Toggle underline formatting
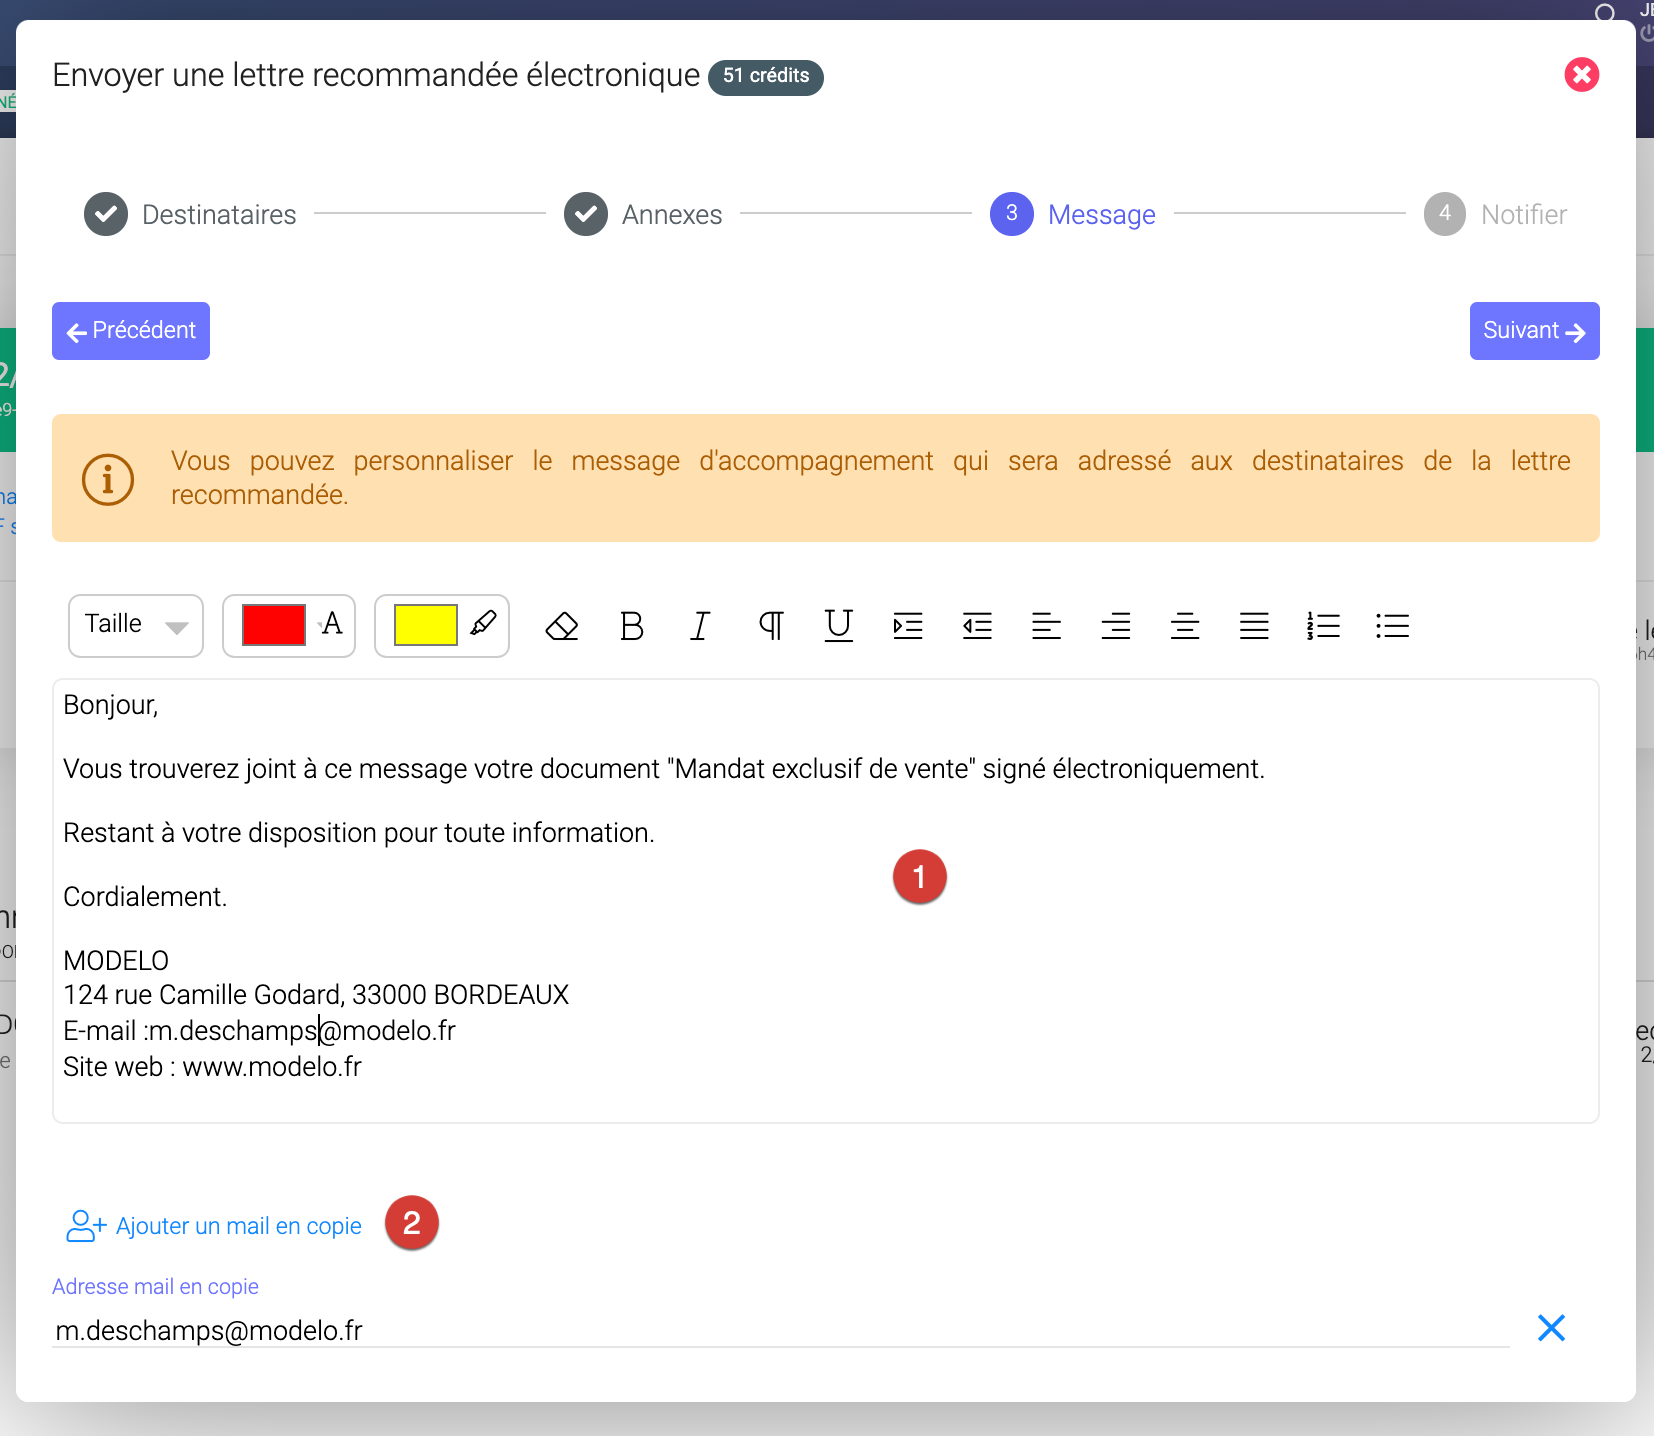 [x=839, y=626]
